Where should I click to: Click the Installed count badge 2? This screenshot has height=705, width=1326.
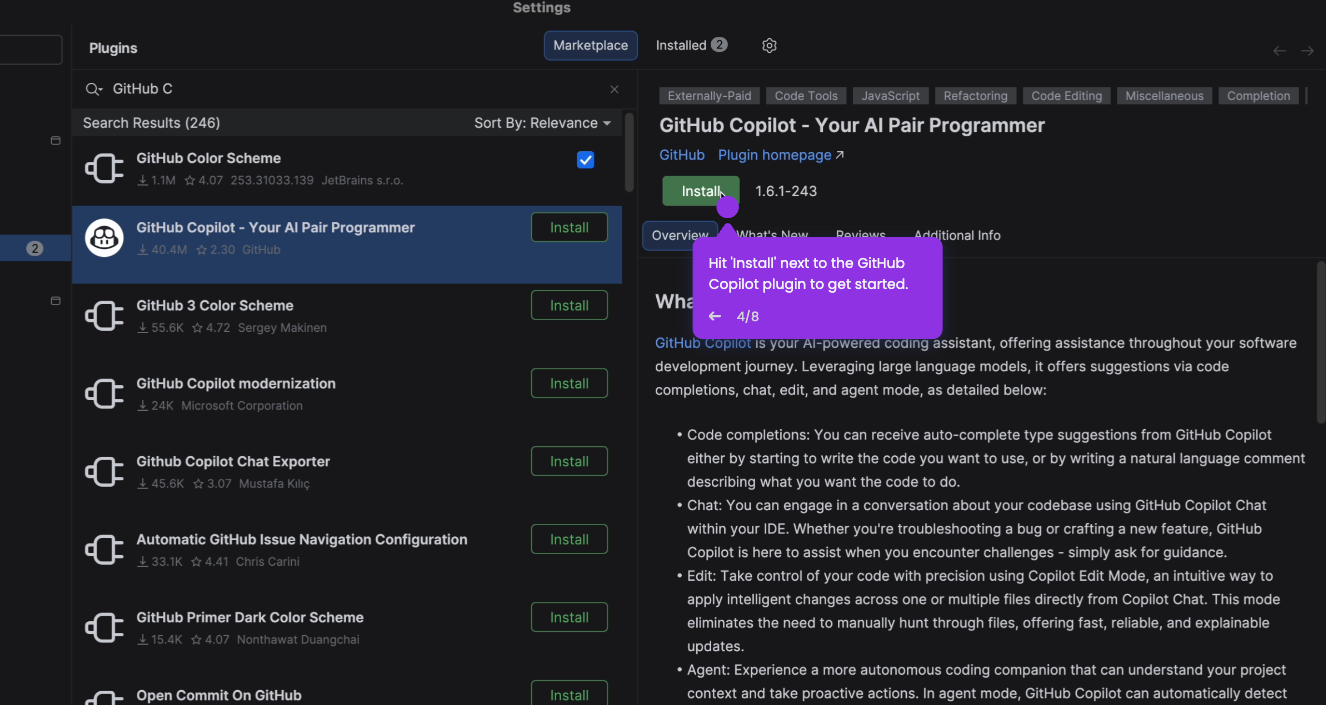[x=719, y=45]
